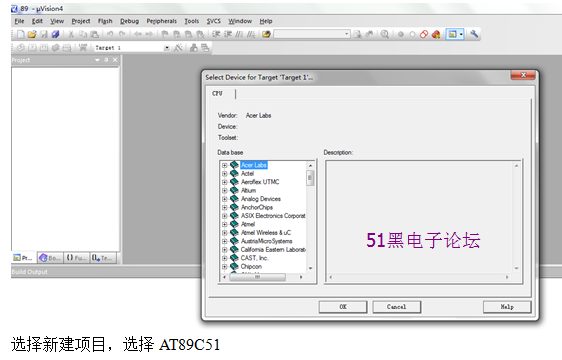Screen dimensions: 562x360
Task: Click the vendor list vertical scrollbar thumb
Action: pyautogui.click(x=310, y=178)
